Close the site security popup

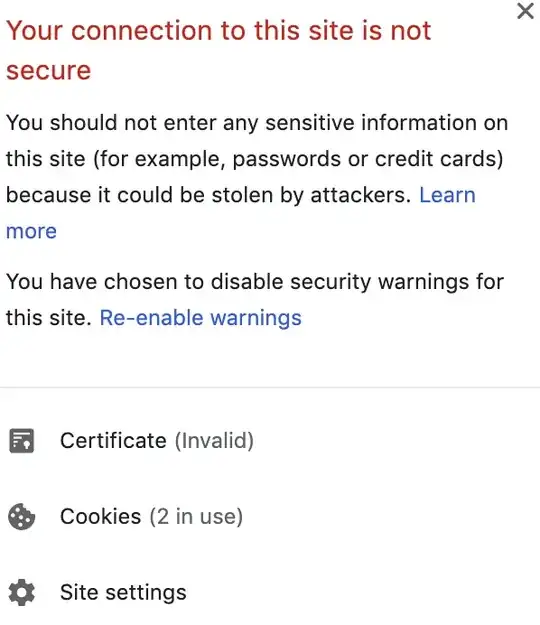click(x=525, y=11)
